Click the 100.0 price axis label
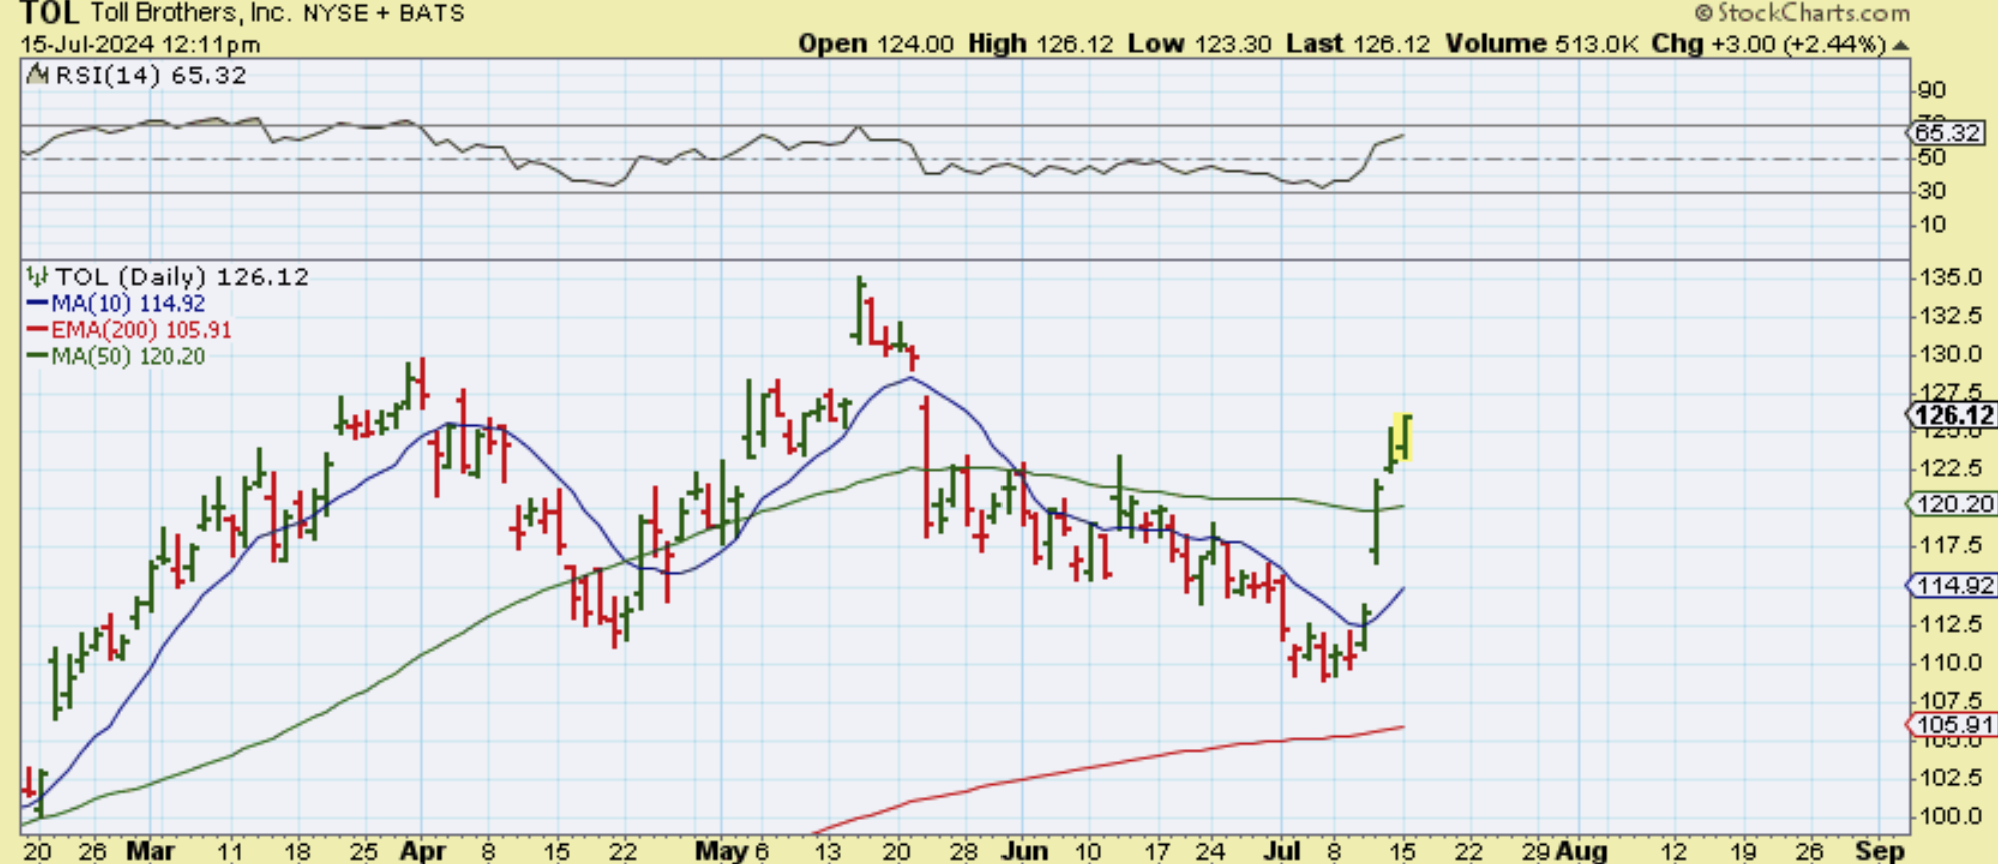The height and width of the screenshot is (864, 1998). tap(1949, 816)
